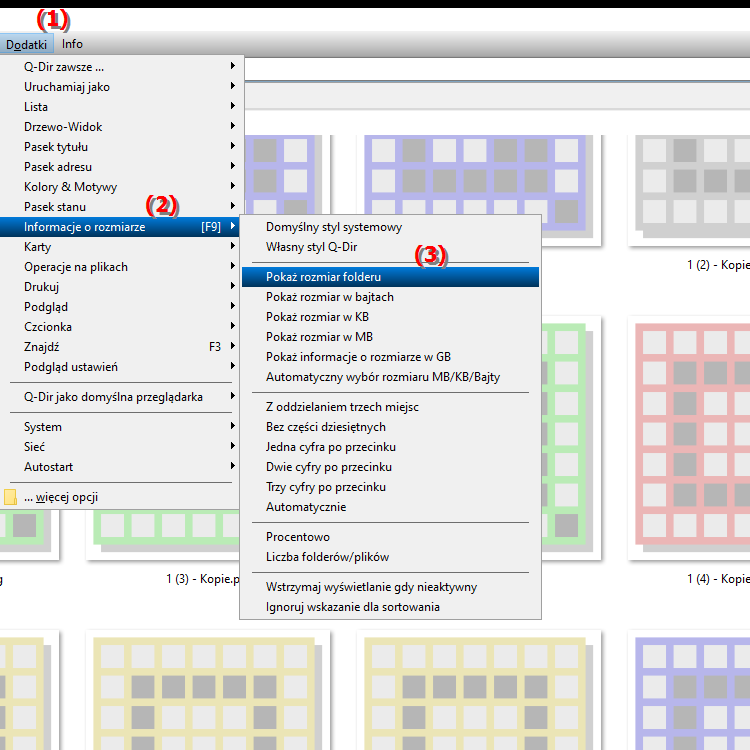The width and height of the screenshot is (750, 750).
Task: Toggle Wstrzymaj wyświetlanie gdy nieaktywny
Action: (x=390, y=587)
